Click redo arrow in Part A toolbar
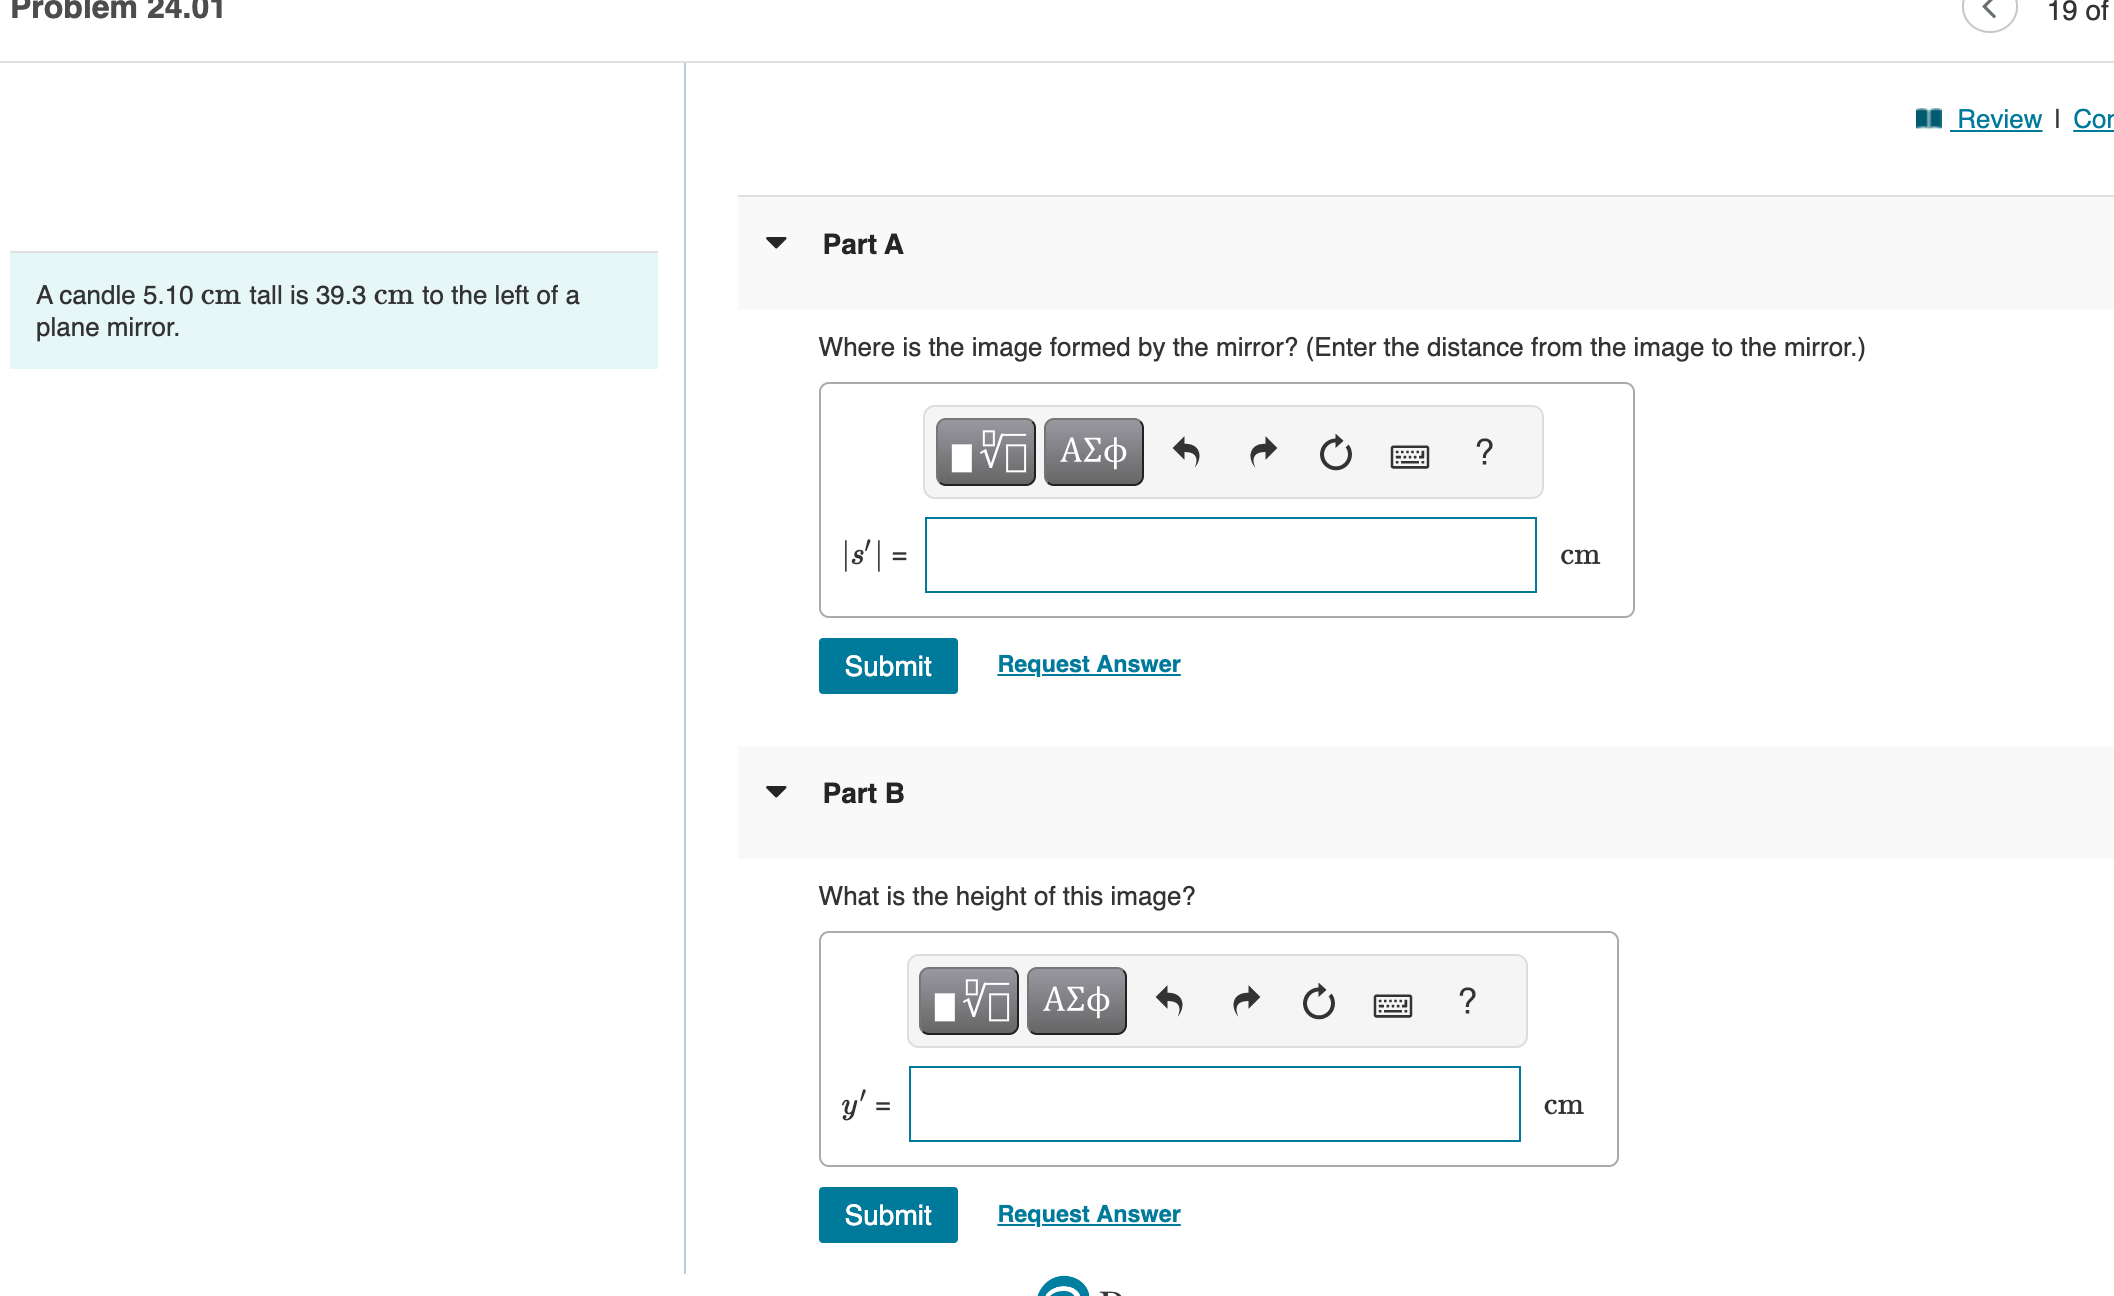The height and width of the screenshot is (1296, 2114). click(1263, 452)
